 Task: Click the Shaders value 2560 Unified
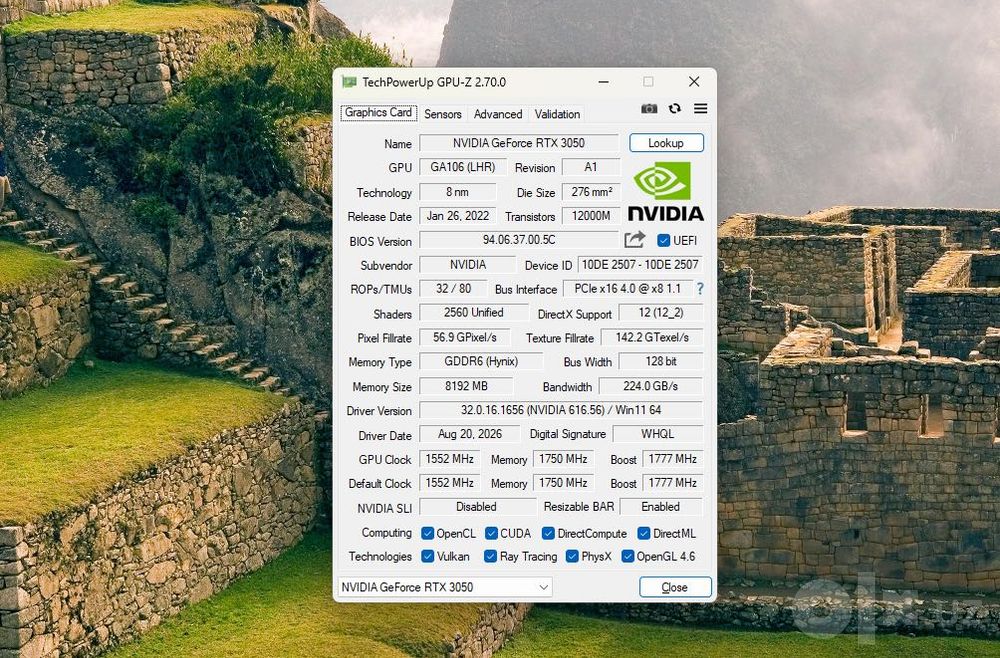point(474,312)
